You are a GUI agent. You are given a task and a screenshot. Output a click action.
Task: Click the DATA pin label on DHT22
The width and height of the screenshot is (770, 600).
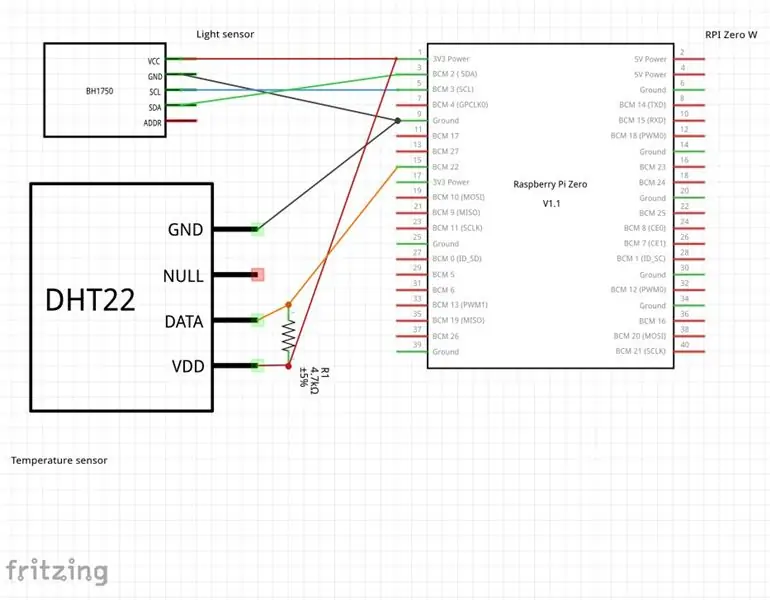click(x=184, y=321)
